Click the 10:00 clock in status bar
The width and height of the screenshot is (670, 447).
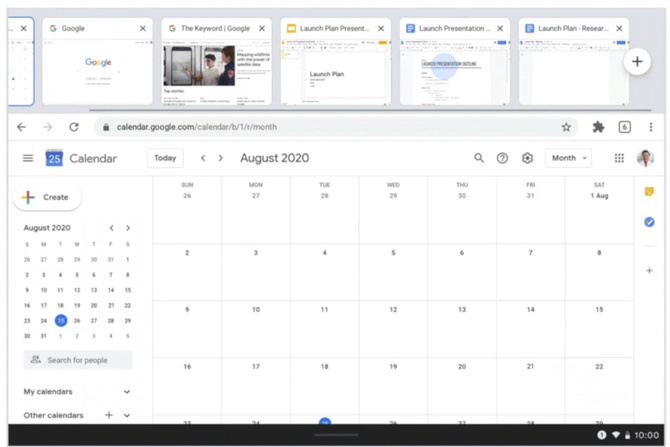coord(646,435)
